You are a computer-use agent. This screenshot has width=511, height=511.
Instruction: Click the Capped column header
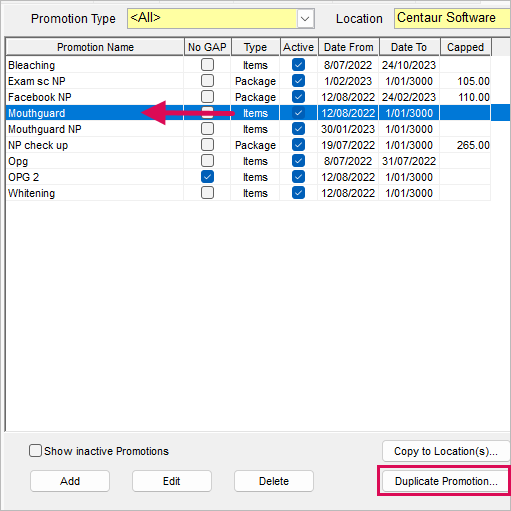click(465, 47)
